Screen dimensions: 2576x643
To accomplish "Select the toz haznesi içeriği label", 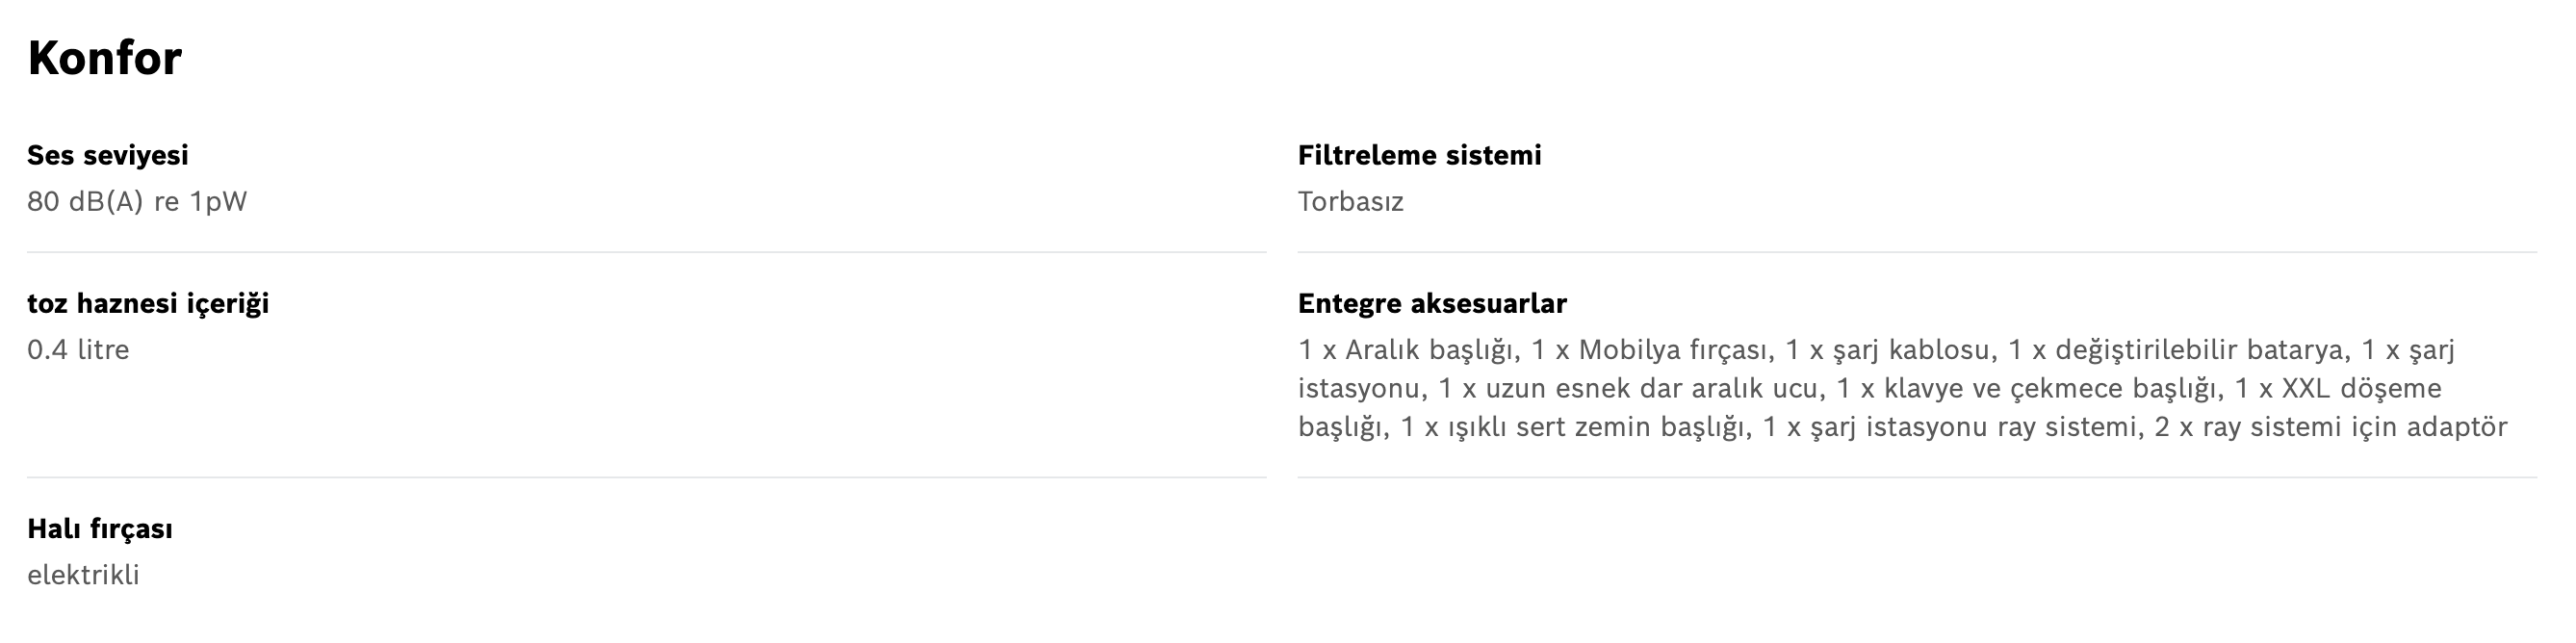I will pyautogui.click(x=148, y=304).
